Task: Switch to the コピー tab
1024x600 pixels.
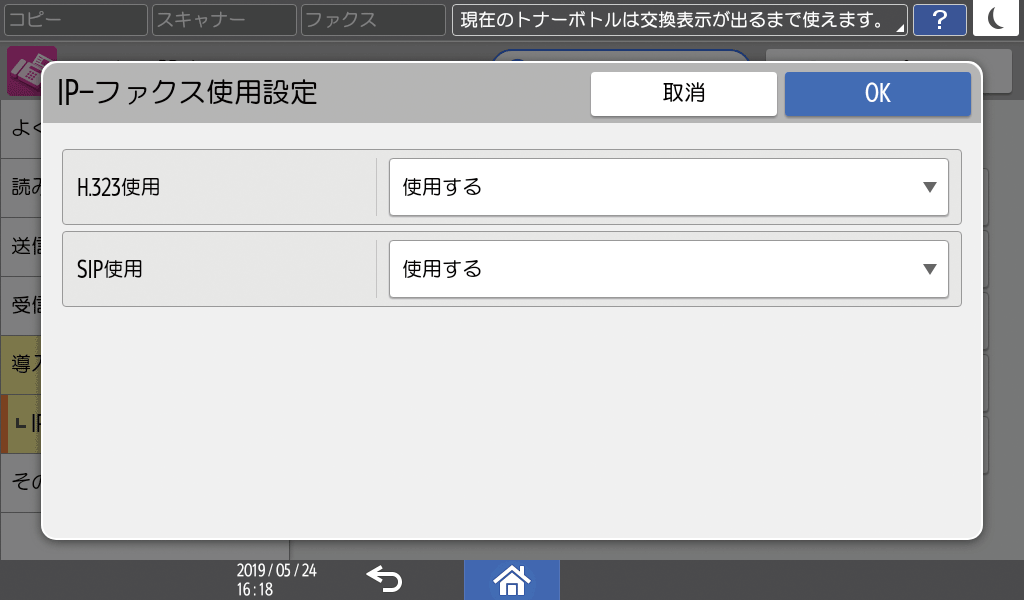Action: click(x=75, y=19)
